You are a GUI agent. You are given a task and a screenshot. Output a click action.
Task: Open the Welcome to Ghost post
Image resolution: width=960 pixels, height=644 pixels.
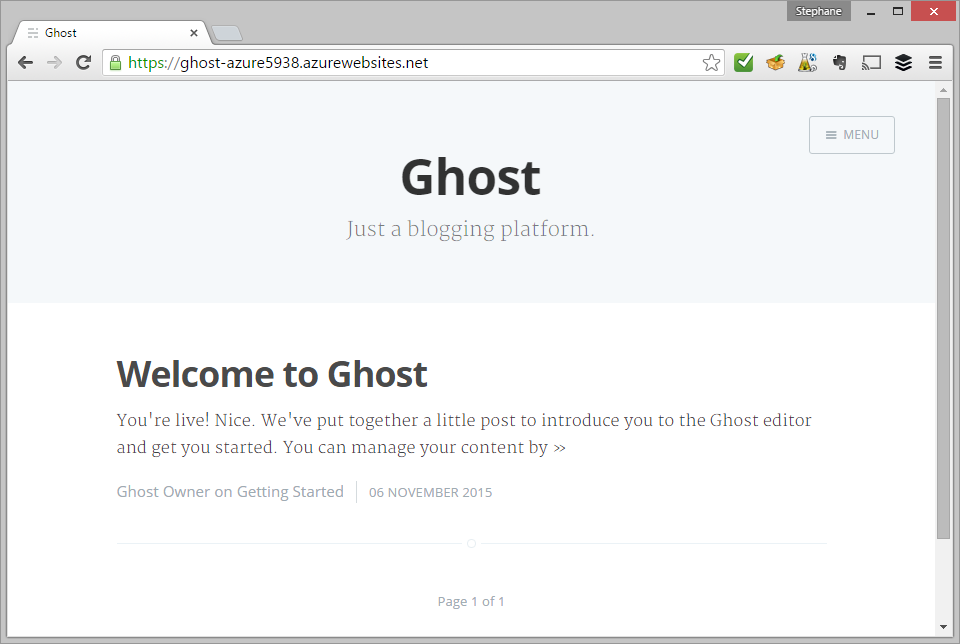[x=272, y=374]
